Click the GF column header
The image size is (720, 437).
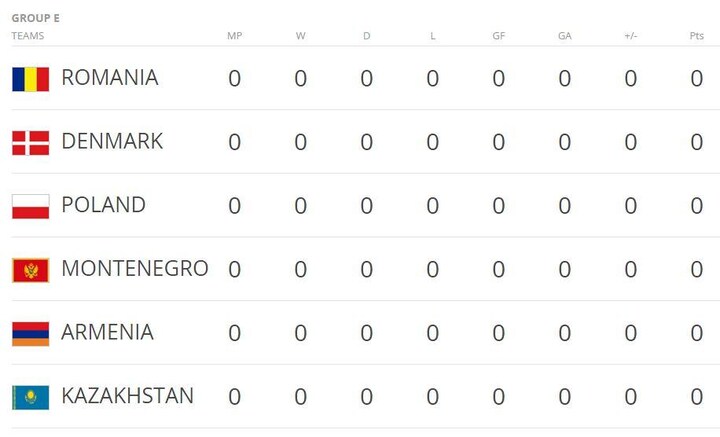pos(498,36)
